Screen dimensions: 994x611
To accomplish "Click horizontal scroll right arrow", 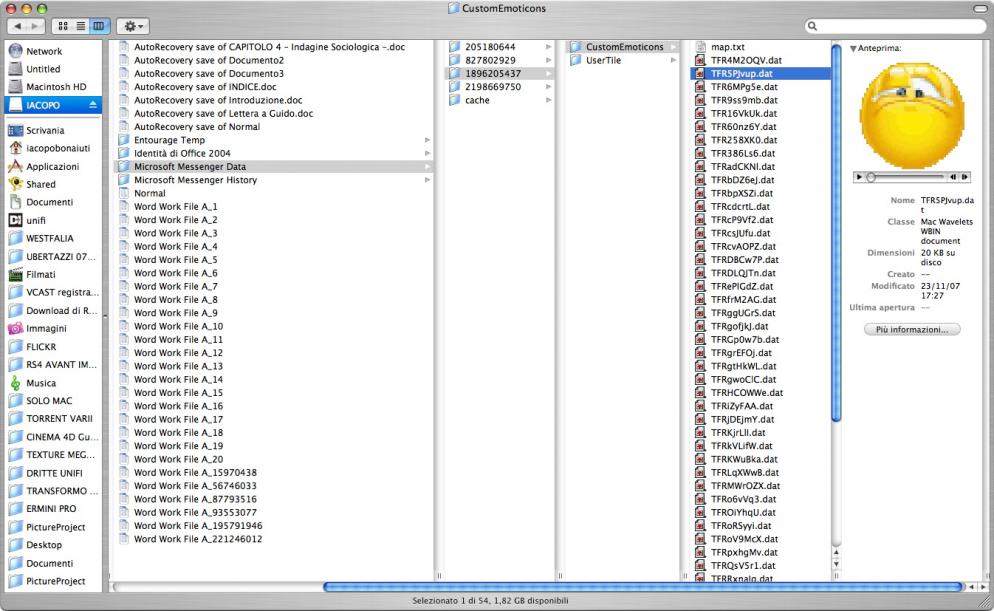I will 983,587.
